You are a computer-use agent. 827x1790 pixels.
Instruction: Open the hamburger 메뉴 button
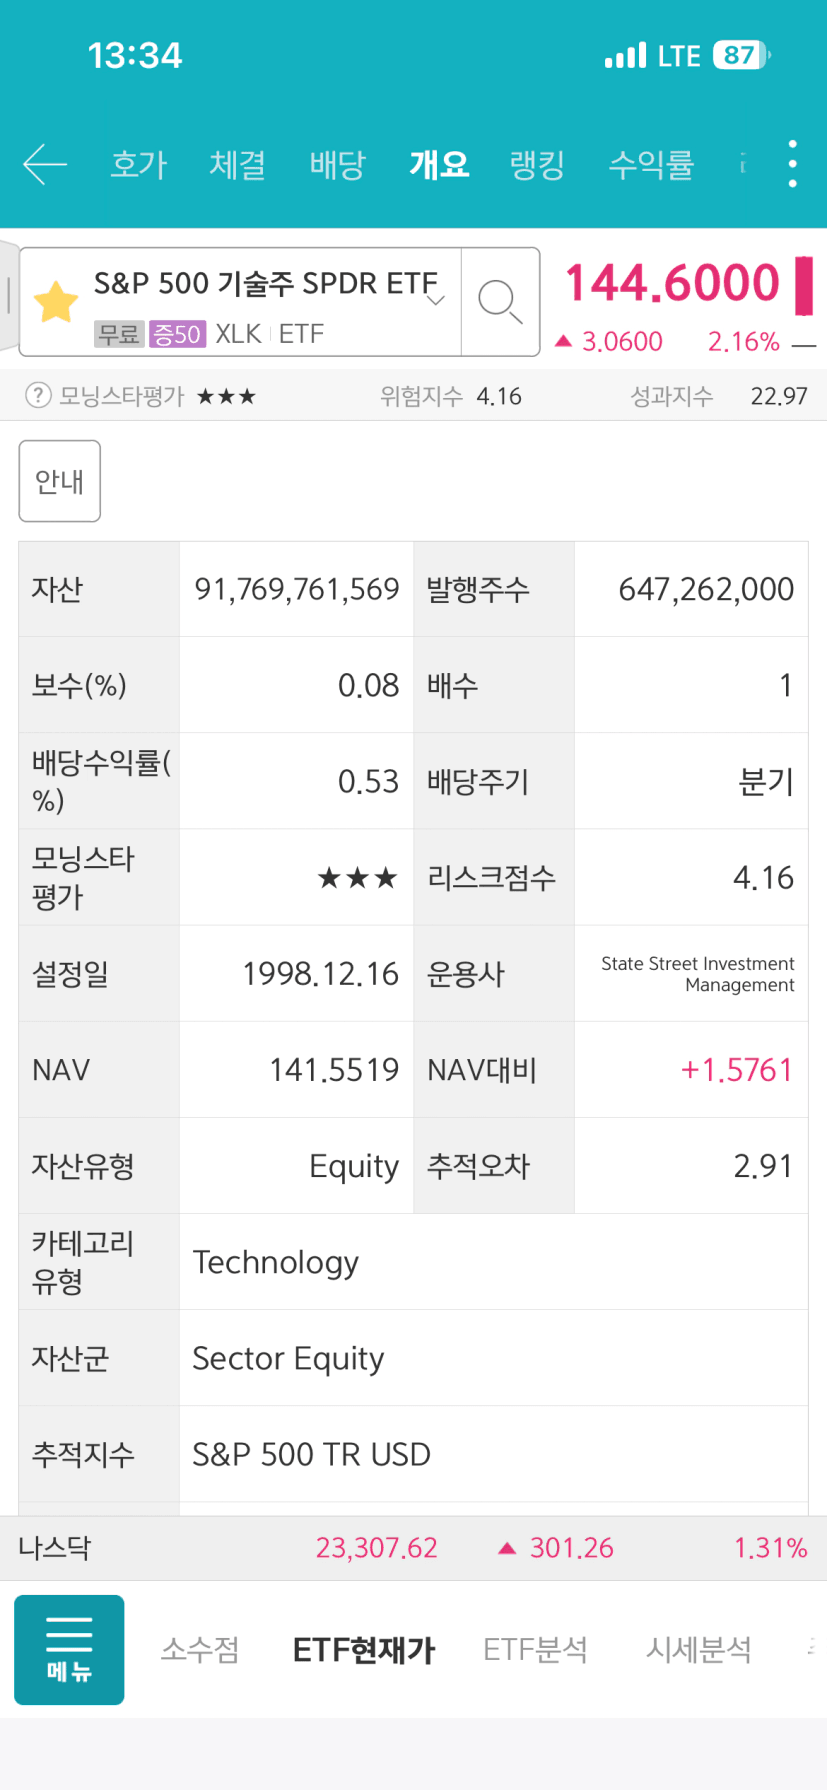tap(69, 1649)
